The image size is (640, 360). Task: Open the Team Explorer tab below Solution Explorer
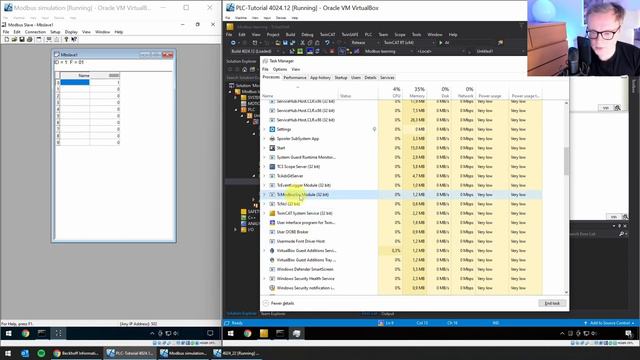click(273, 314)
